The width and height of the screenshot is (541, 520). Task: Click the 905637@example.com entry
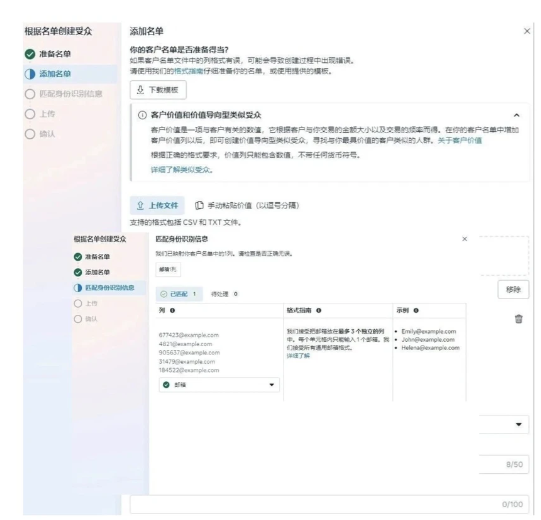tap(189, 353)
